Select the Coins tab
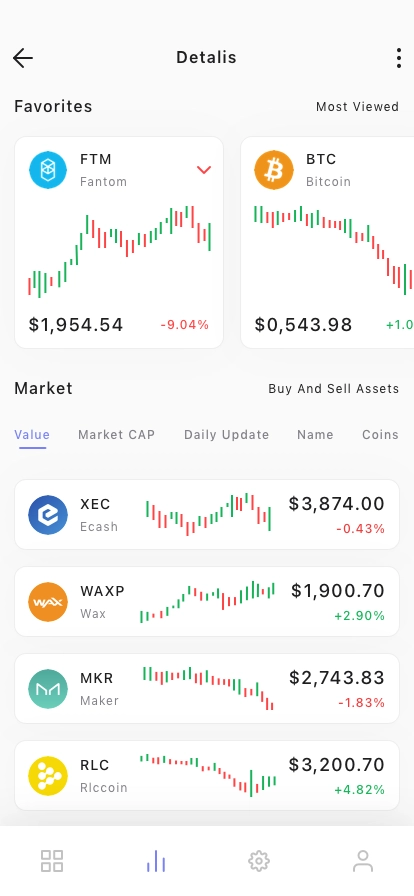The width and height of the screenshot is (414, 896). (380, 435)
